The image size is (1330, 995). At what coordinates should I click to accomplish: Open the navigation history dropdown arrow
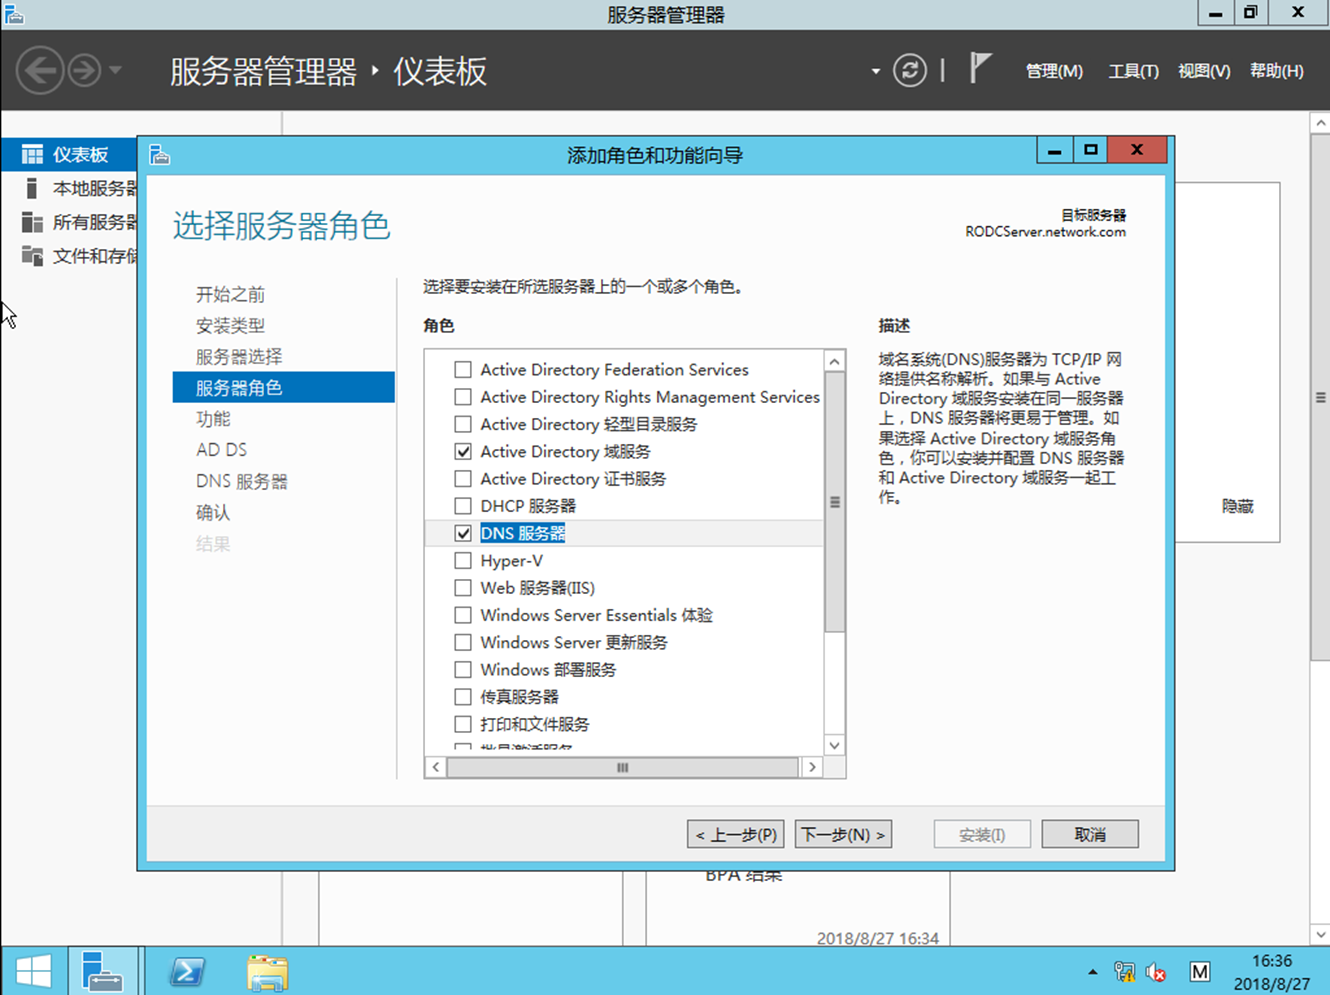(x=115, y=71)
